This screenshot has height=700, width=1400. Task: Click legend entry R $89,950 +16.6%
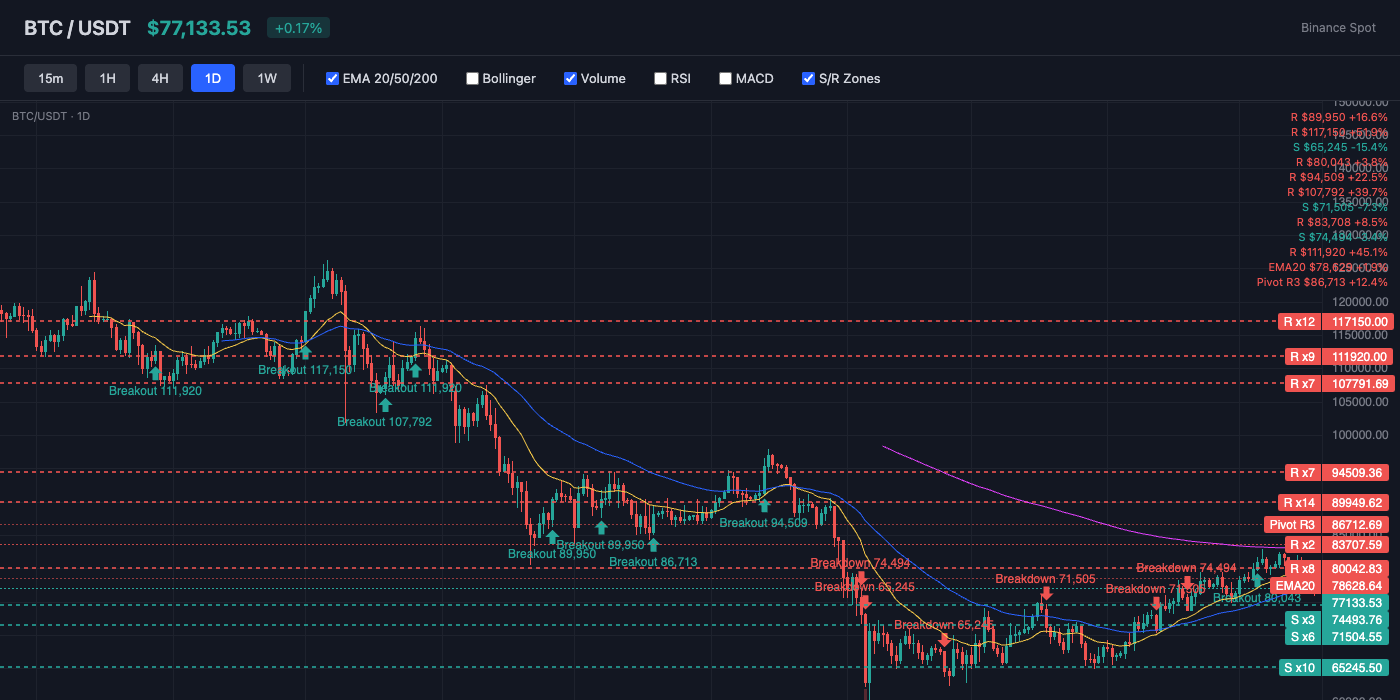tap(1339, 117)
